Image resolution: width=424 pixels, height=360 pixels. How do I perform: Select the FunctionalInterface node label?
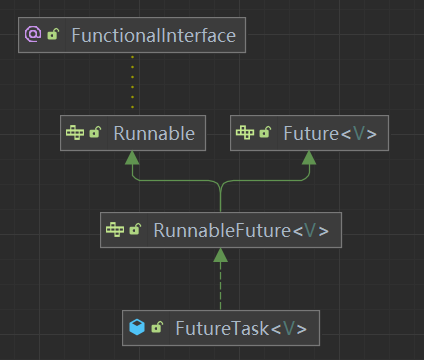pyautogui.click(x=154, y=35)
